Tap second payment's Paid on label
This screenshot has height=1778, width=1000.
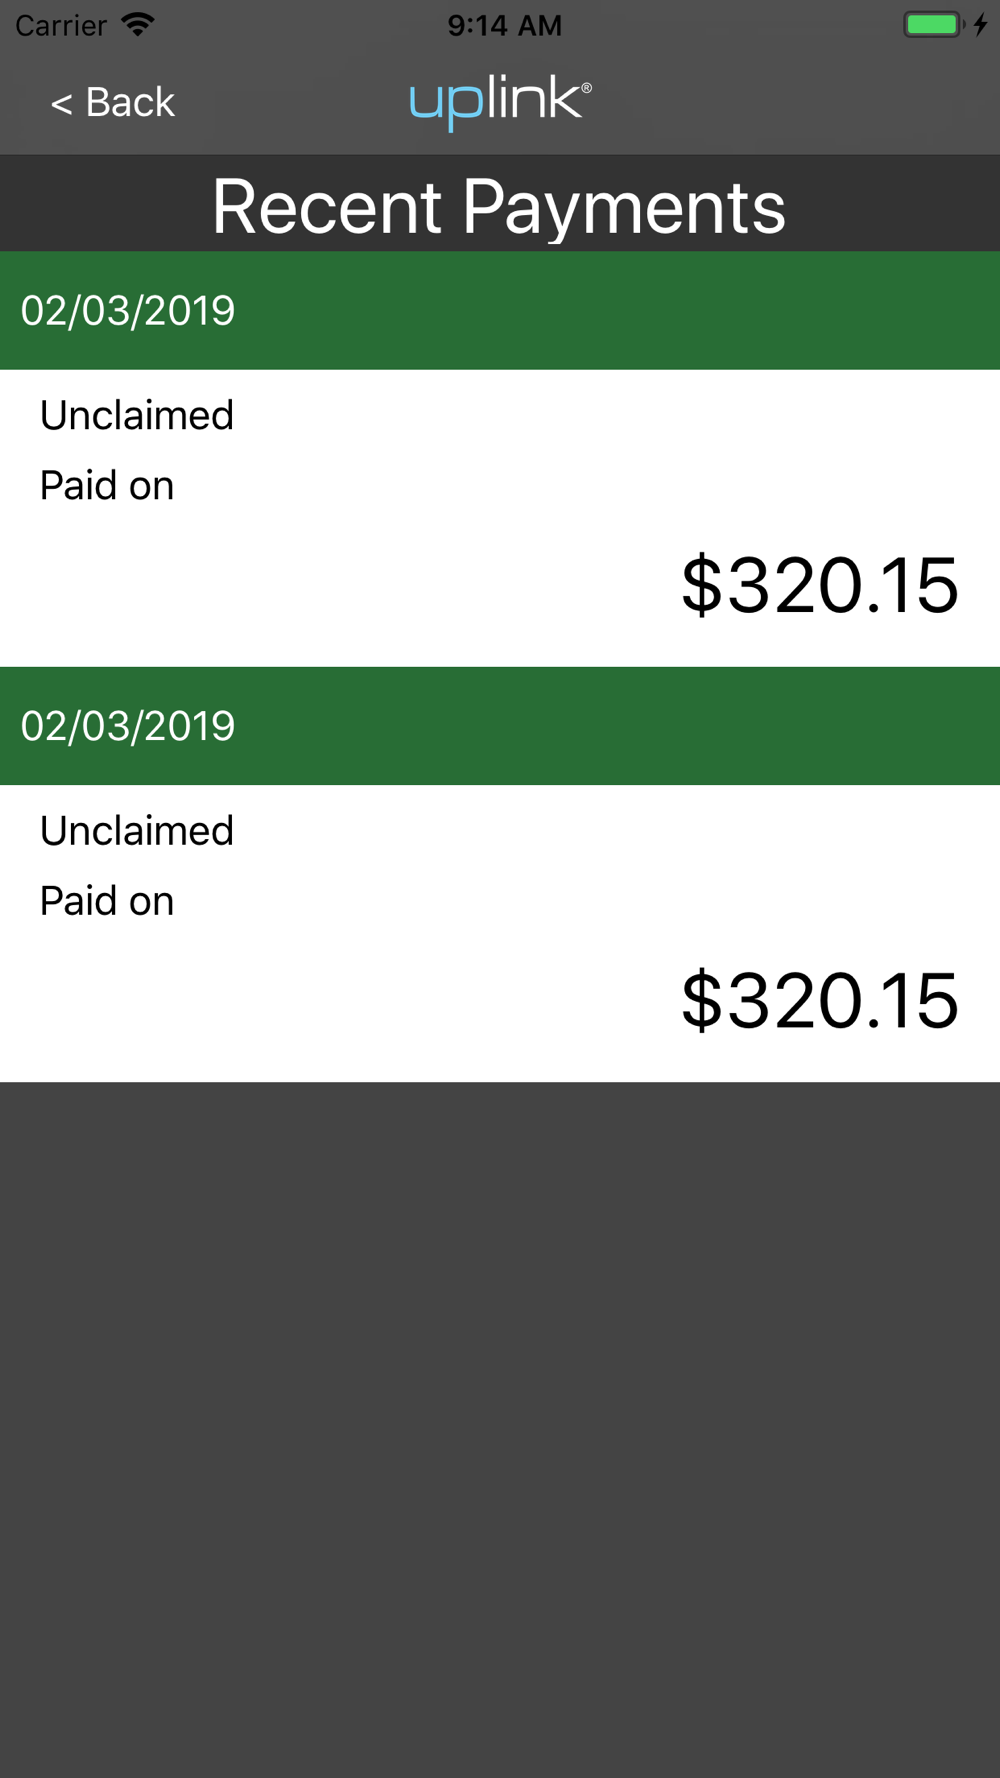[107, 901]
